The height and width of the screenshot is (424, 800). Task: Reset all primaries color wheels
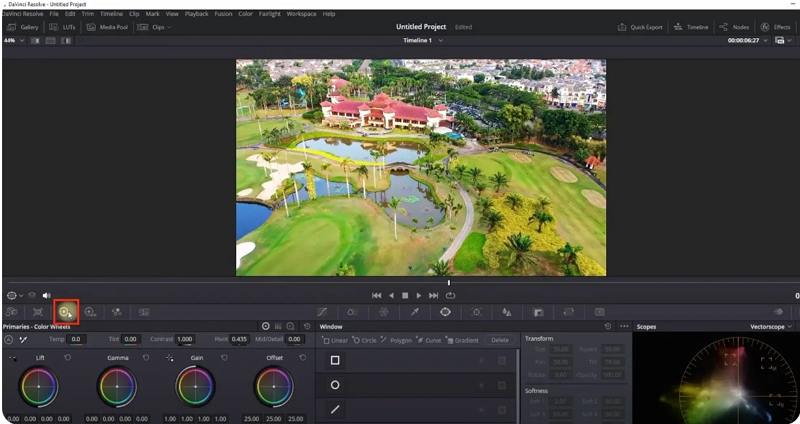click(307, 326)
